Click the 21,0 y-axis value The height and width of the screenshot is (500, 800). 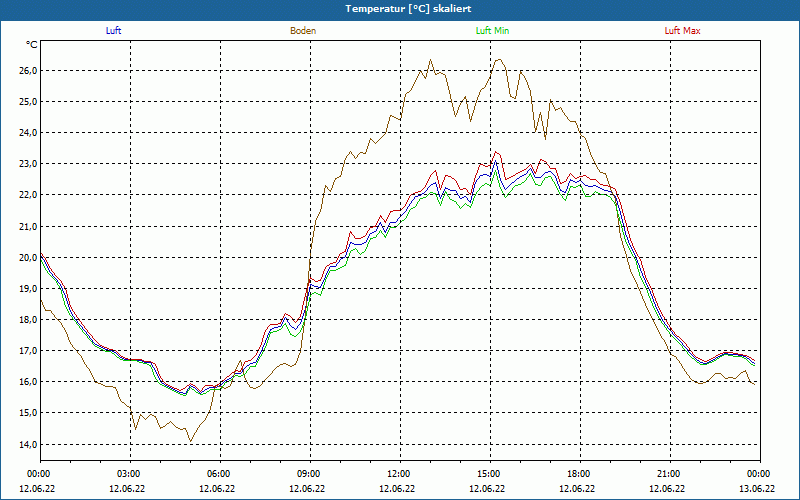coord(29,226)
